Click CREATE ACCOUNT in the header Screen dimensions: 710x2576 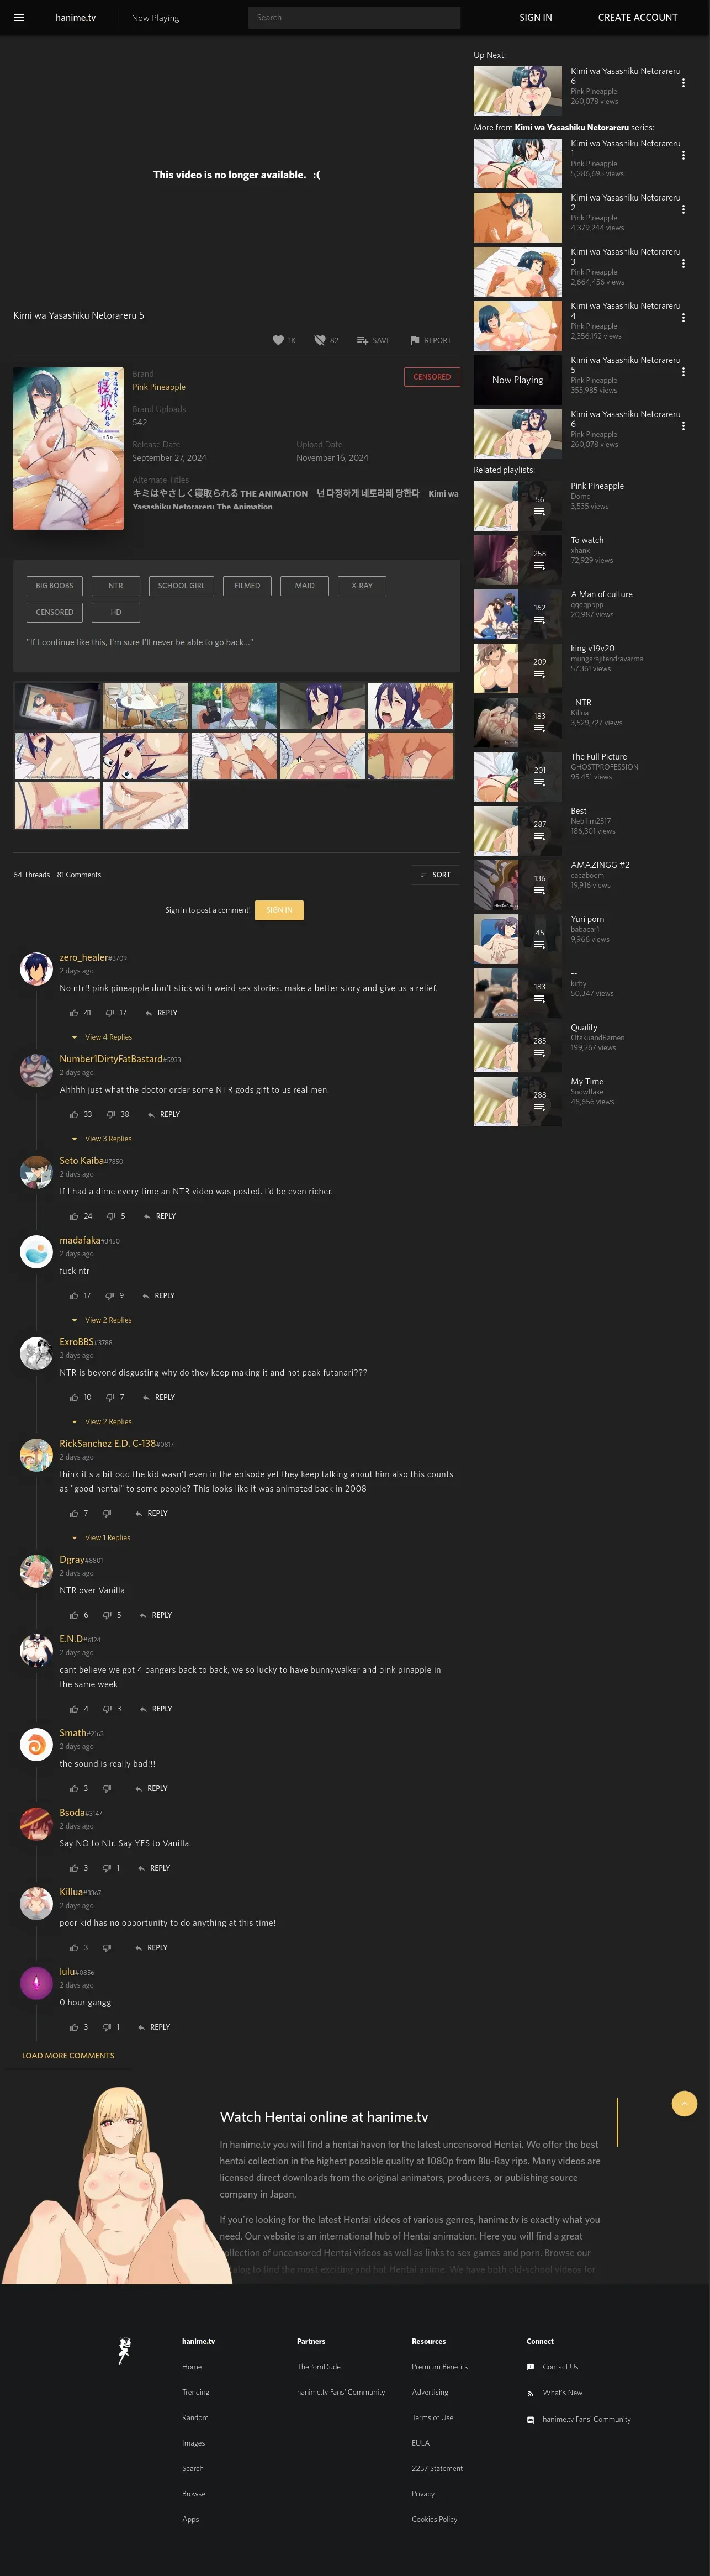[x=637, y=17]
